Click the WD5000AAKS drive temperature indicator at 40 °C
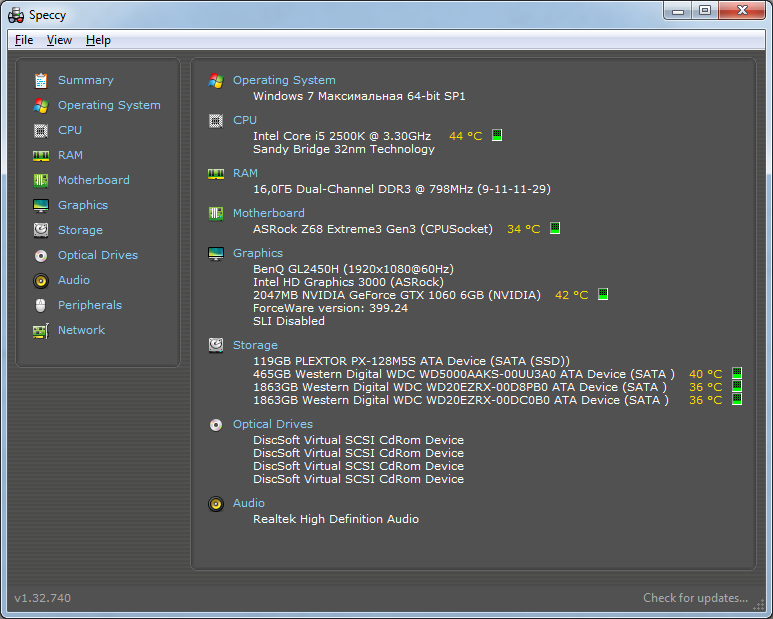Screen dimensions: 773x619 tap(737, 373)
